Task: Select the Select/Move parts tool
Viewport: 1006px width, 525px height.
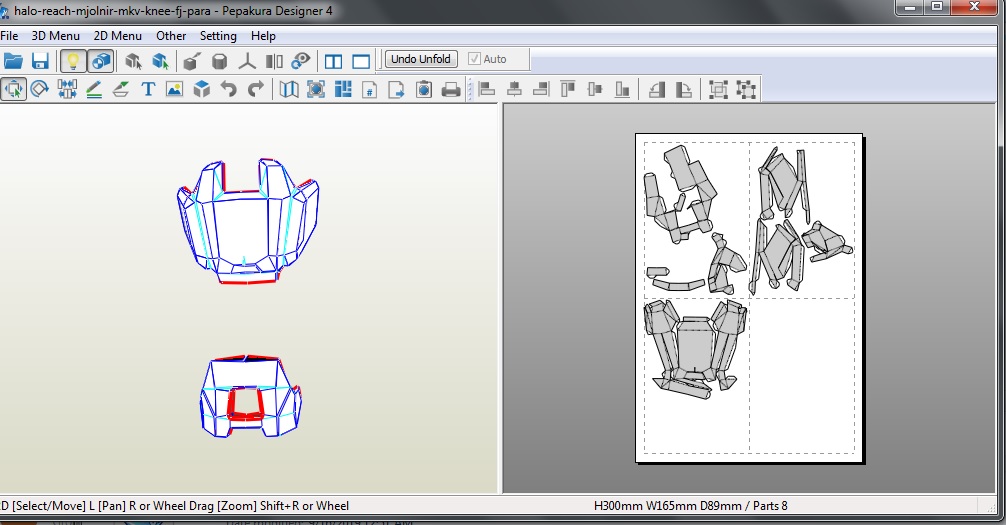Action: [13, 89]
